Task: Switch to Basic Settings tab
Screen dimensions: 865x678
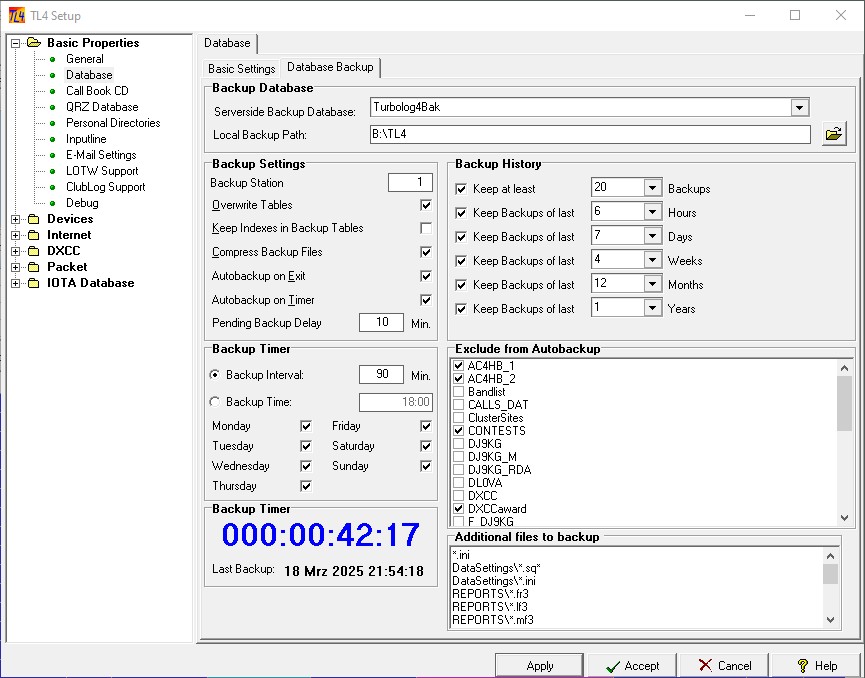Action: pyautogui.click(x=242, y=69)
